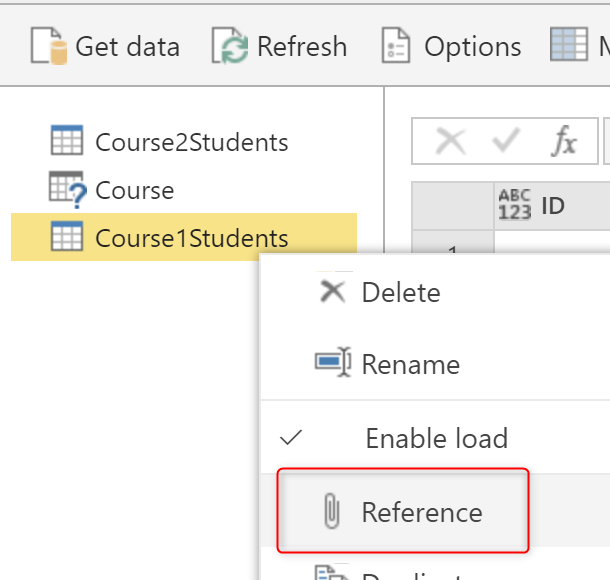The width and height of the screenshot is (610, 580).
Task: Click row number 1 in the data grid
Action: [x=453, y=247]
